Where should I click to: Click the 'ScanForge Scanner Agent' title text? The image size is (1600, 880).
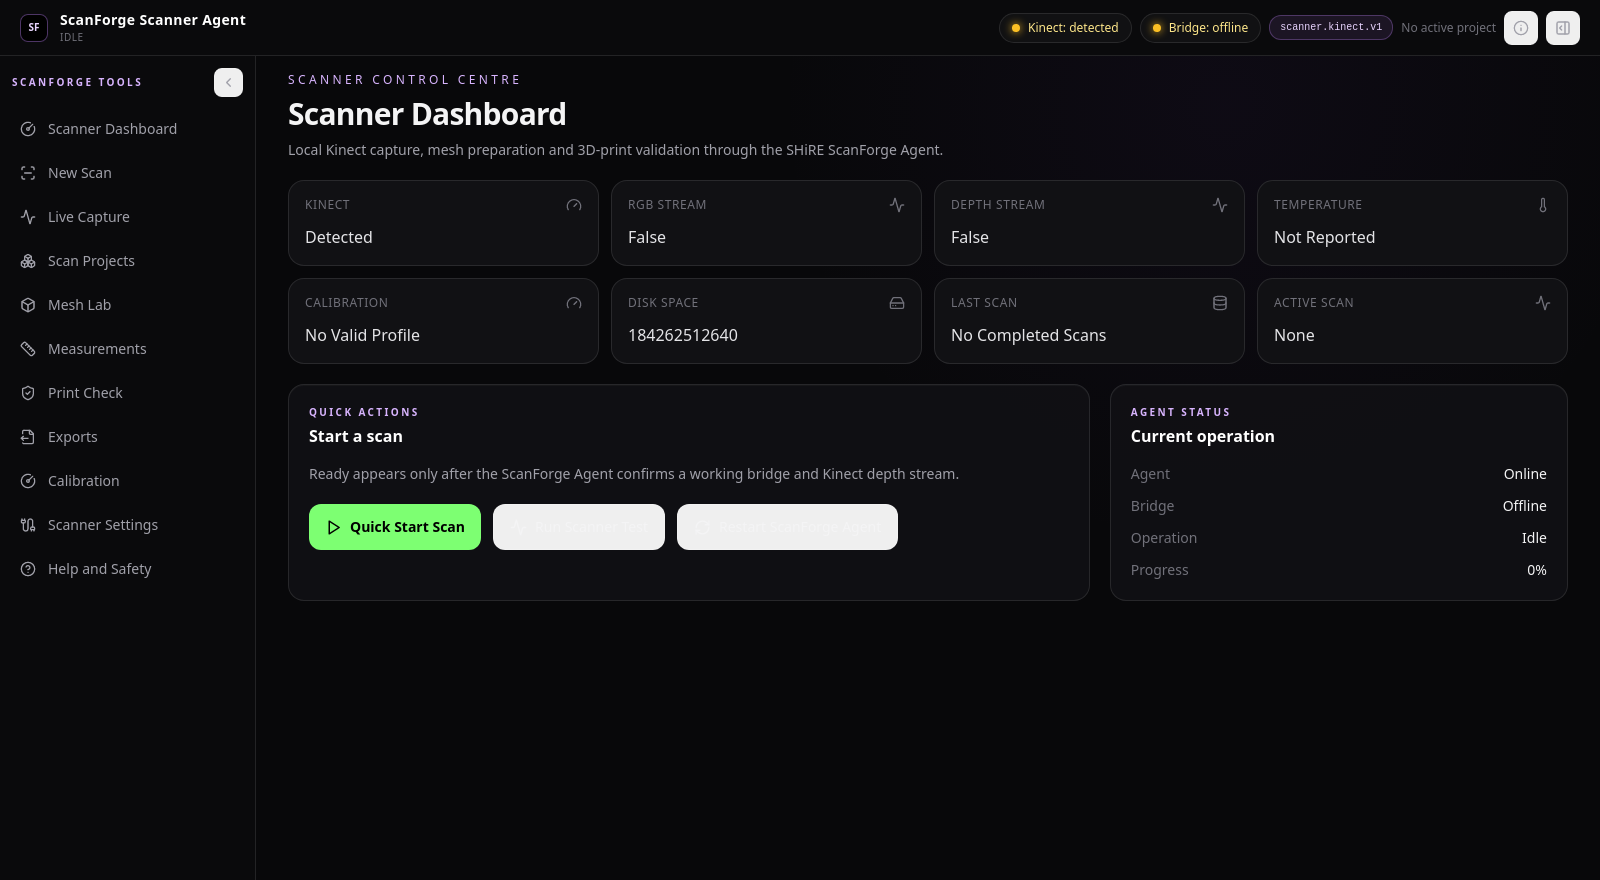pos(153,20)
